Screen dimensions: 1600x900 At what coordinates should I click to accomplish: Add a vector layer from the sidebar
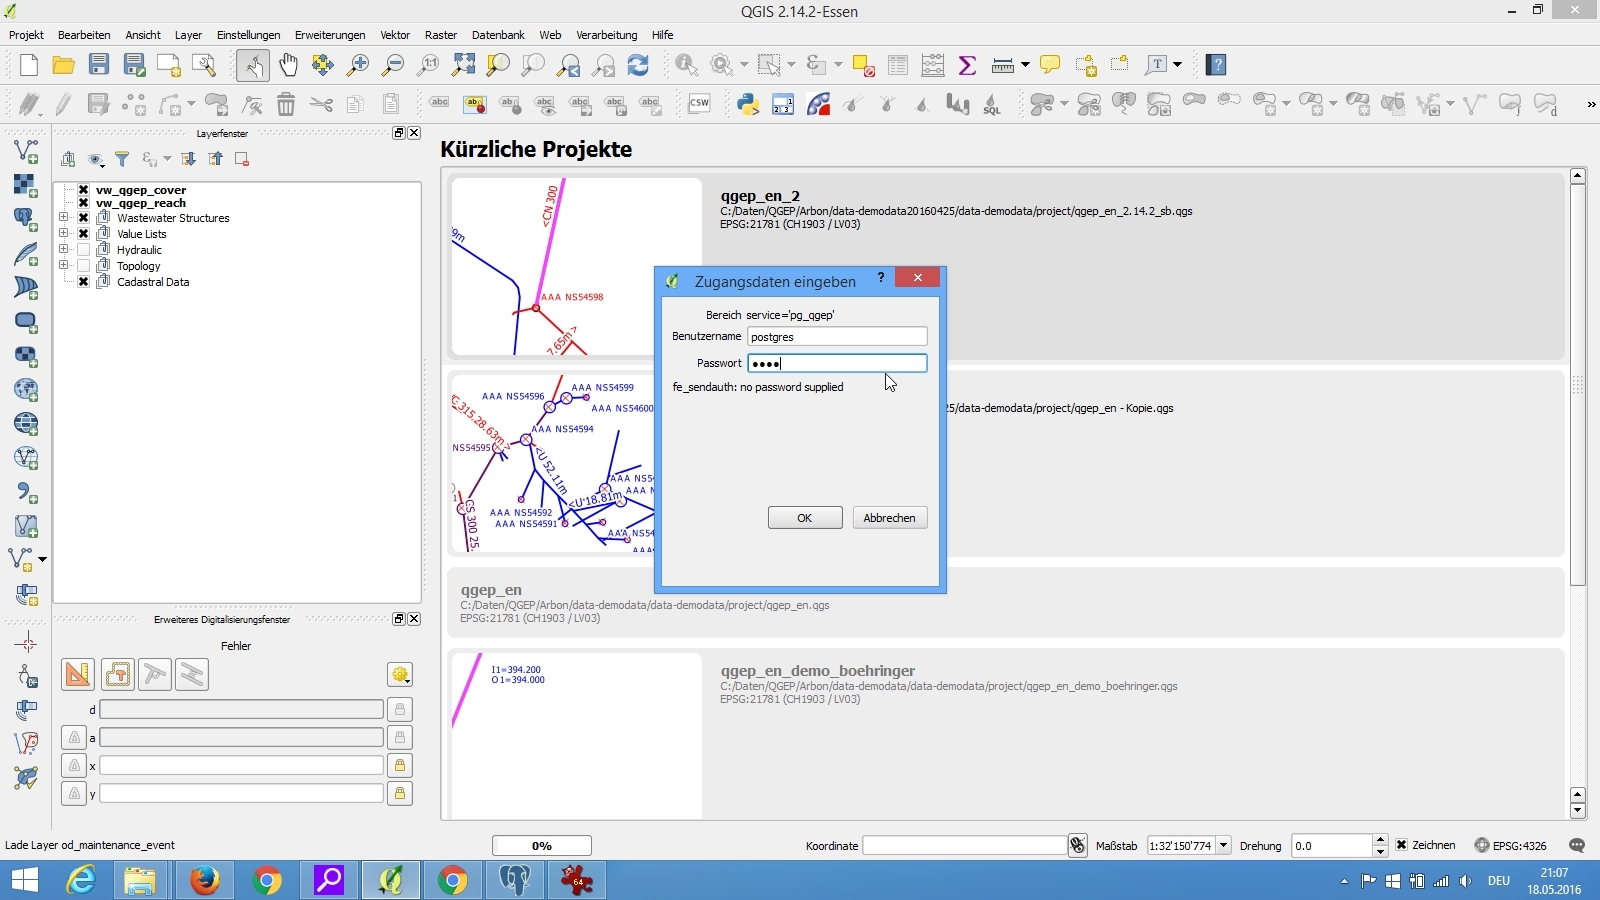pos(26,151)
